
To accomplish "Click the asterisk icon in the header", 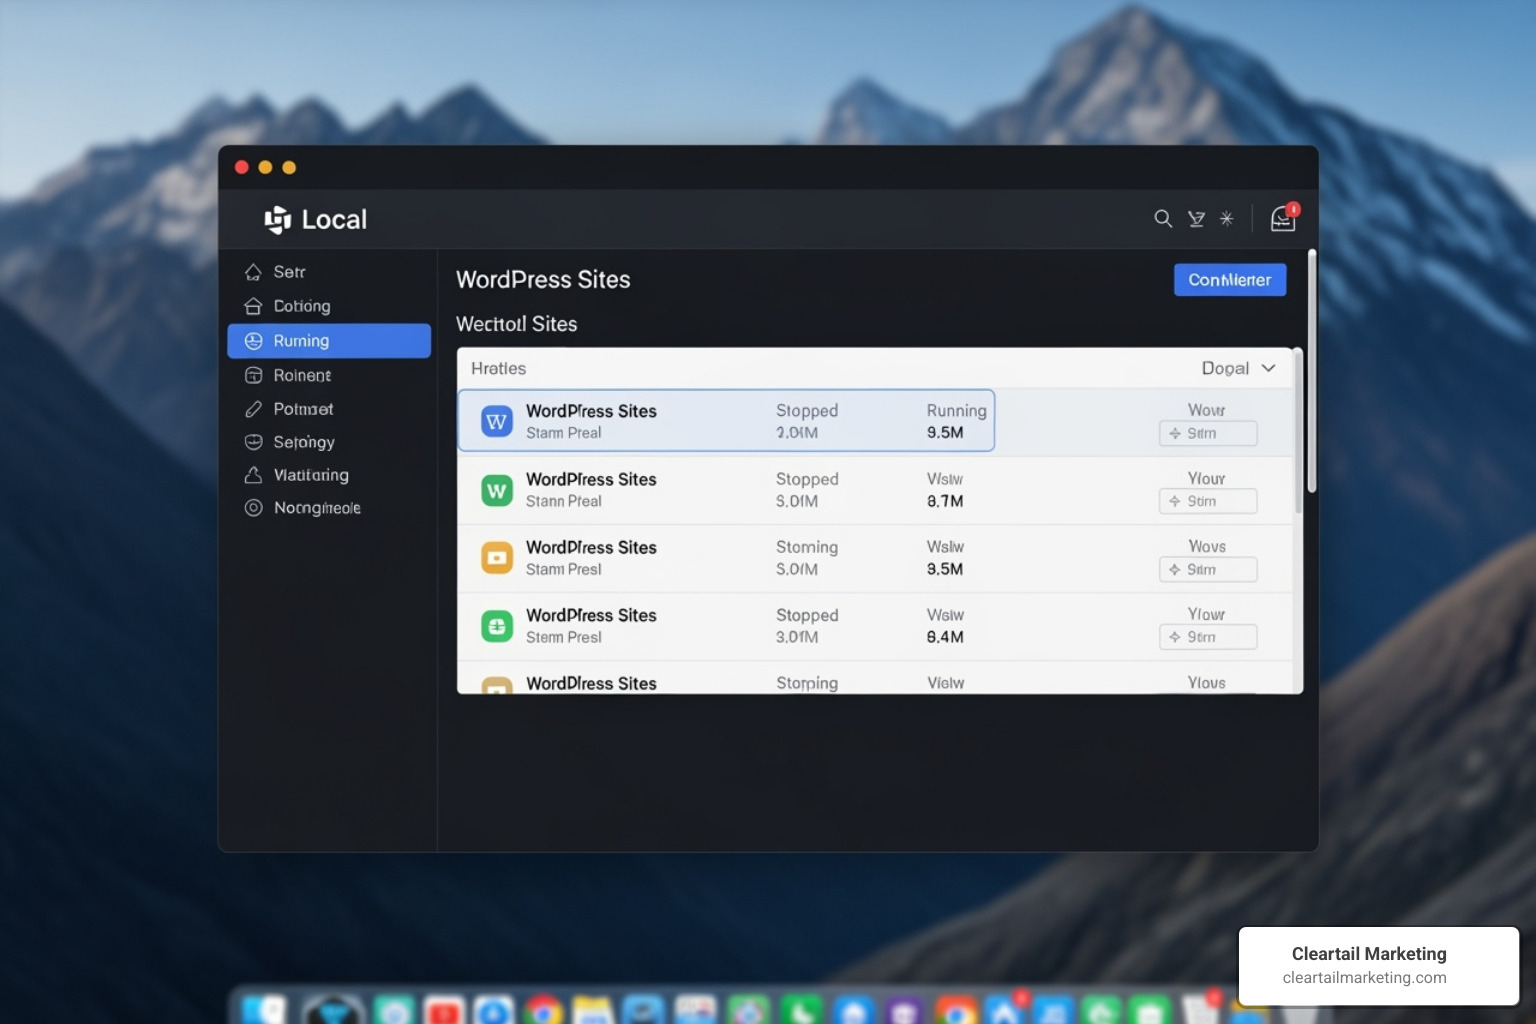I will click(1226, 219).
